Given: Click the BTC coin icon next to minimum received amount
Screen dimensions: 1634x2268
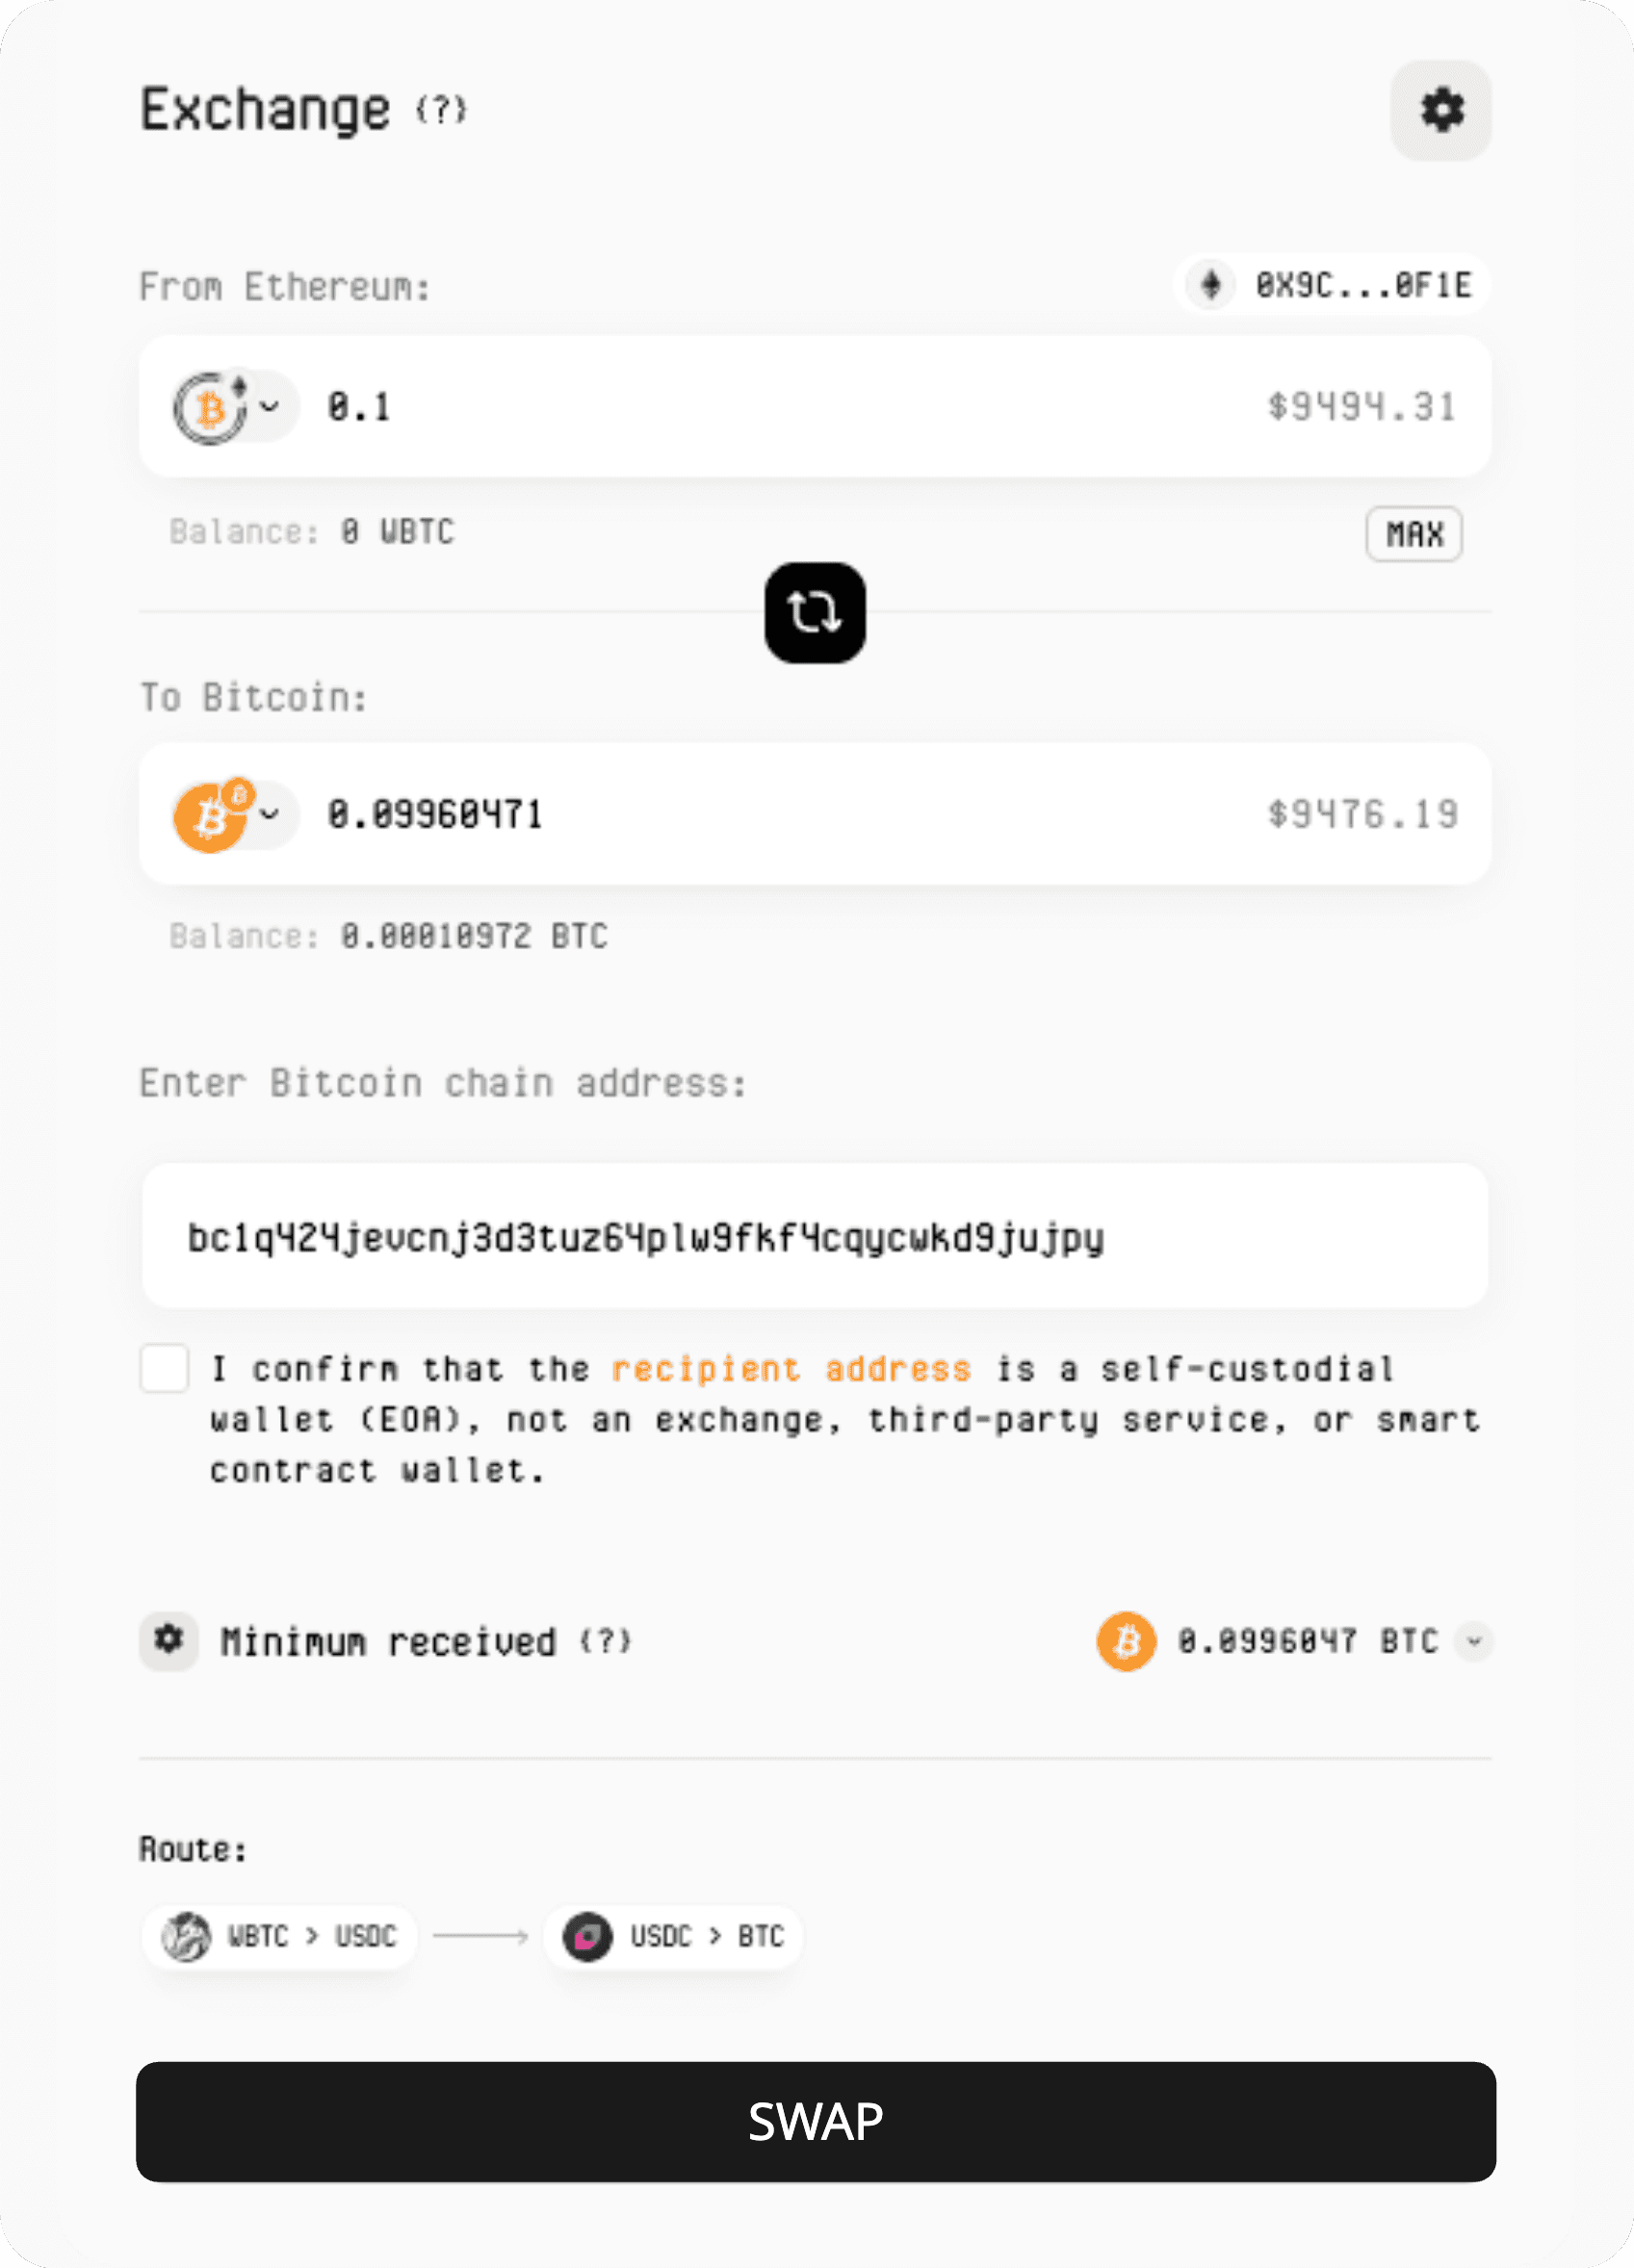Looking at the screenshot, I should pos(1126,1641).
